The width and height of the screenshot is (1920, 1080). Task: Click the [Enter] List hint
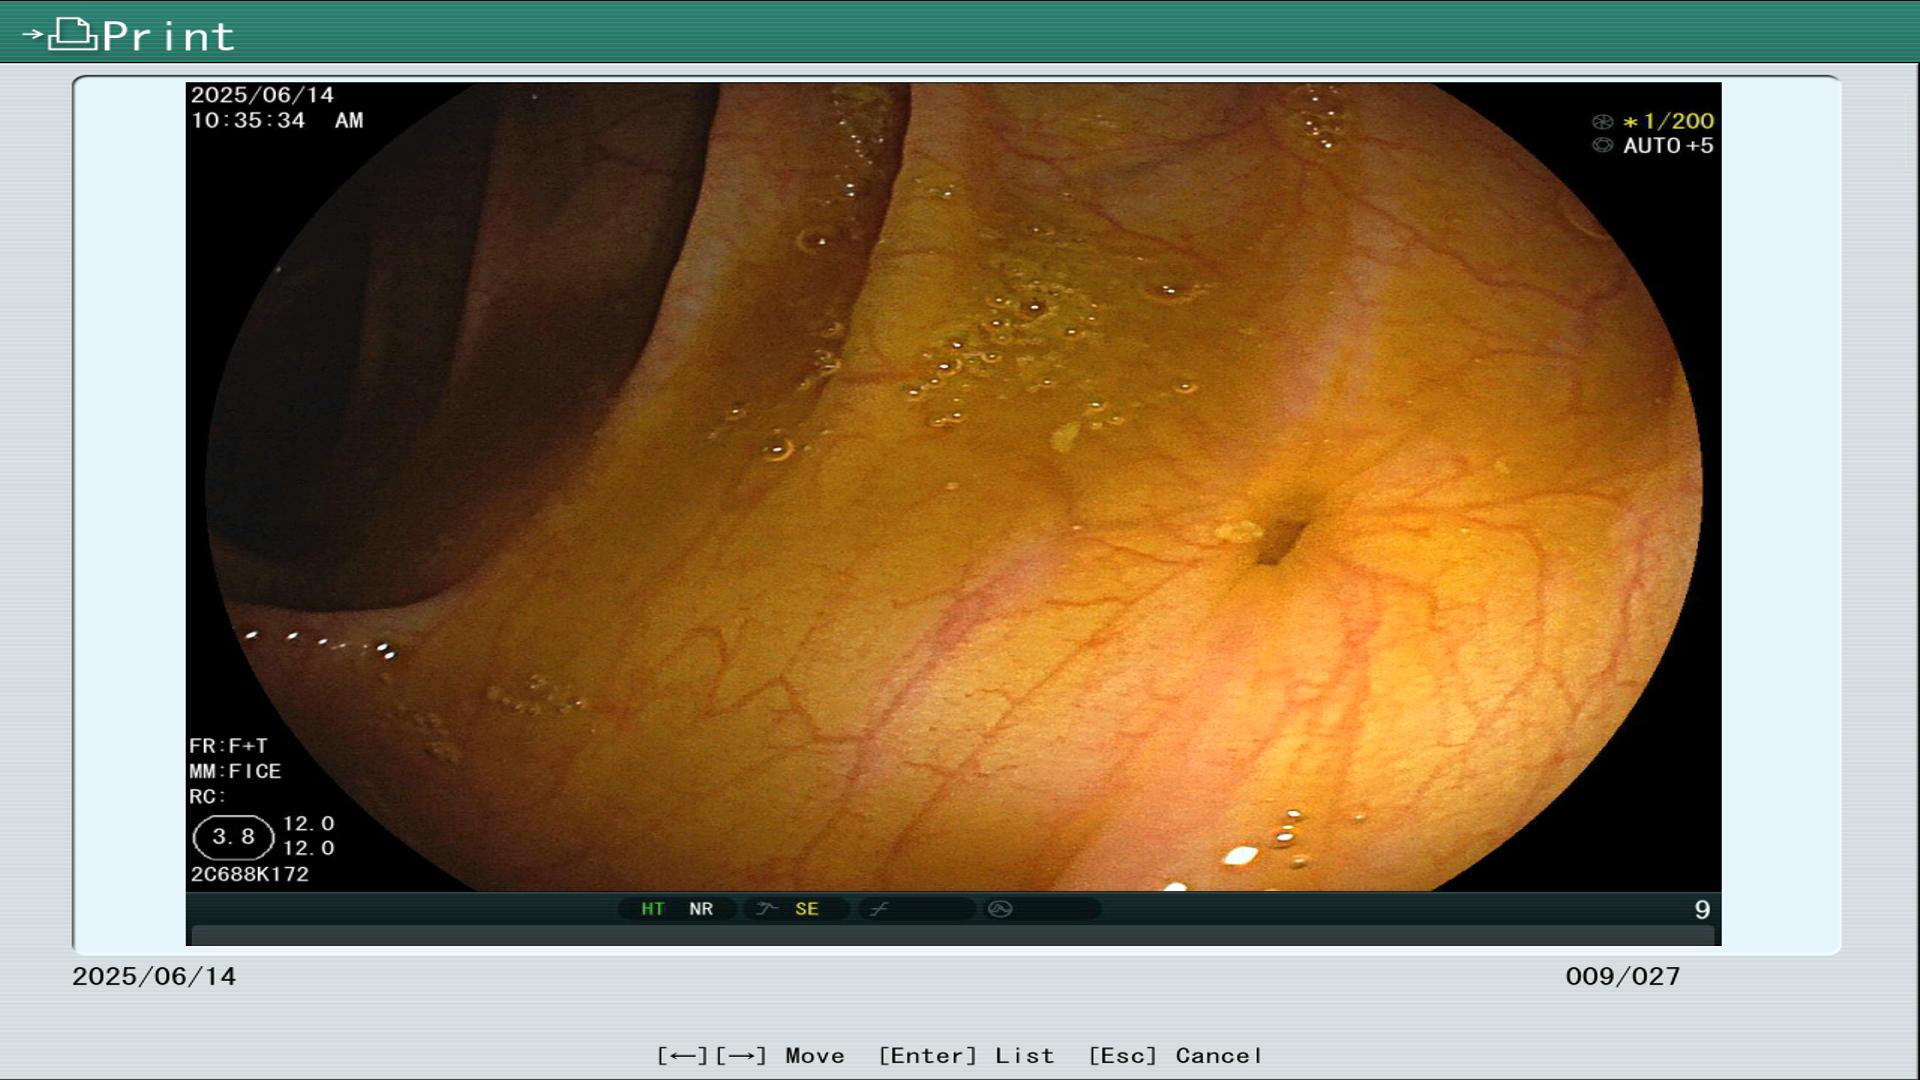click(x=966, y=1056)
